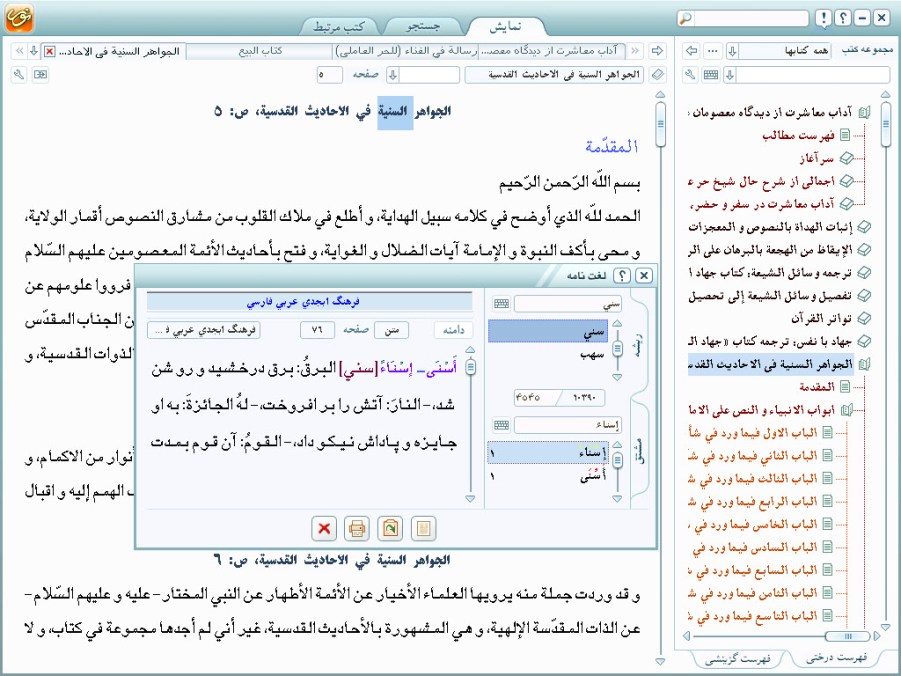
Task: Open the exclamation info button in title bar
Action: 823,18
